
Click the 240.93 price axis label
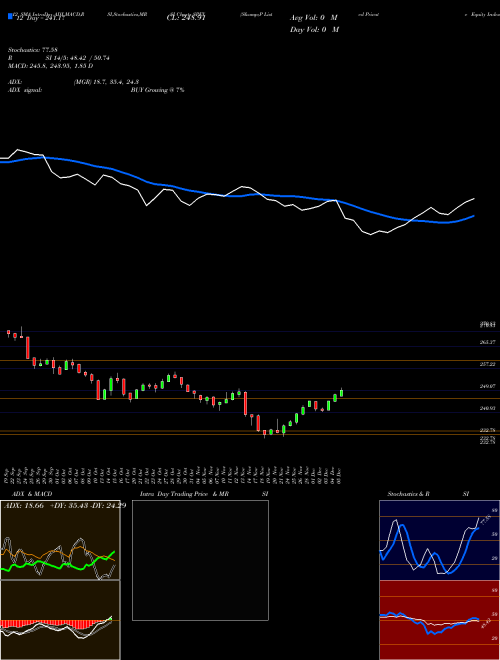(488, 408)
